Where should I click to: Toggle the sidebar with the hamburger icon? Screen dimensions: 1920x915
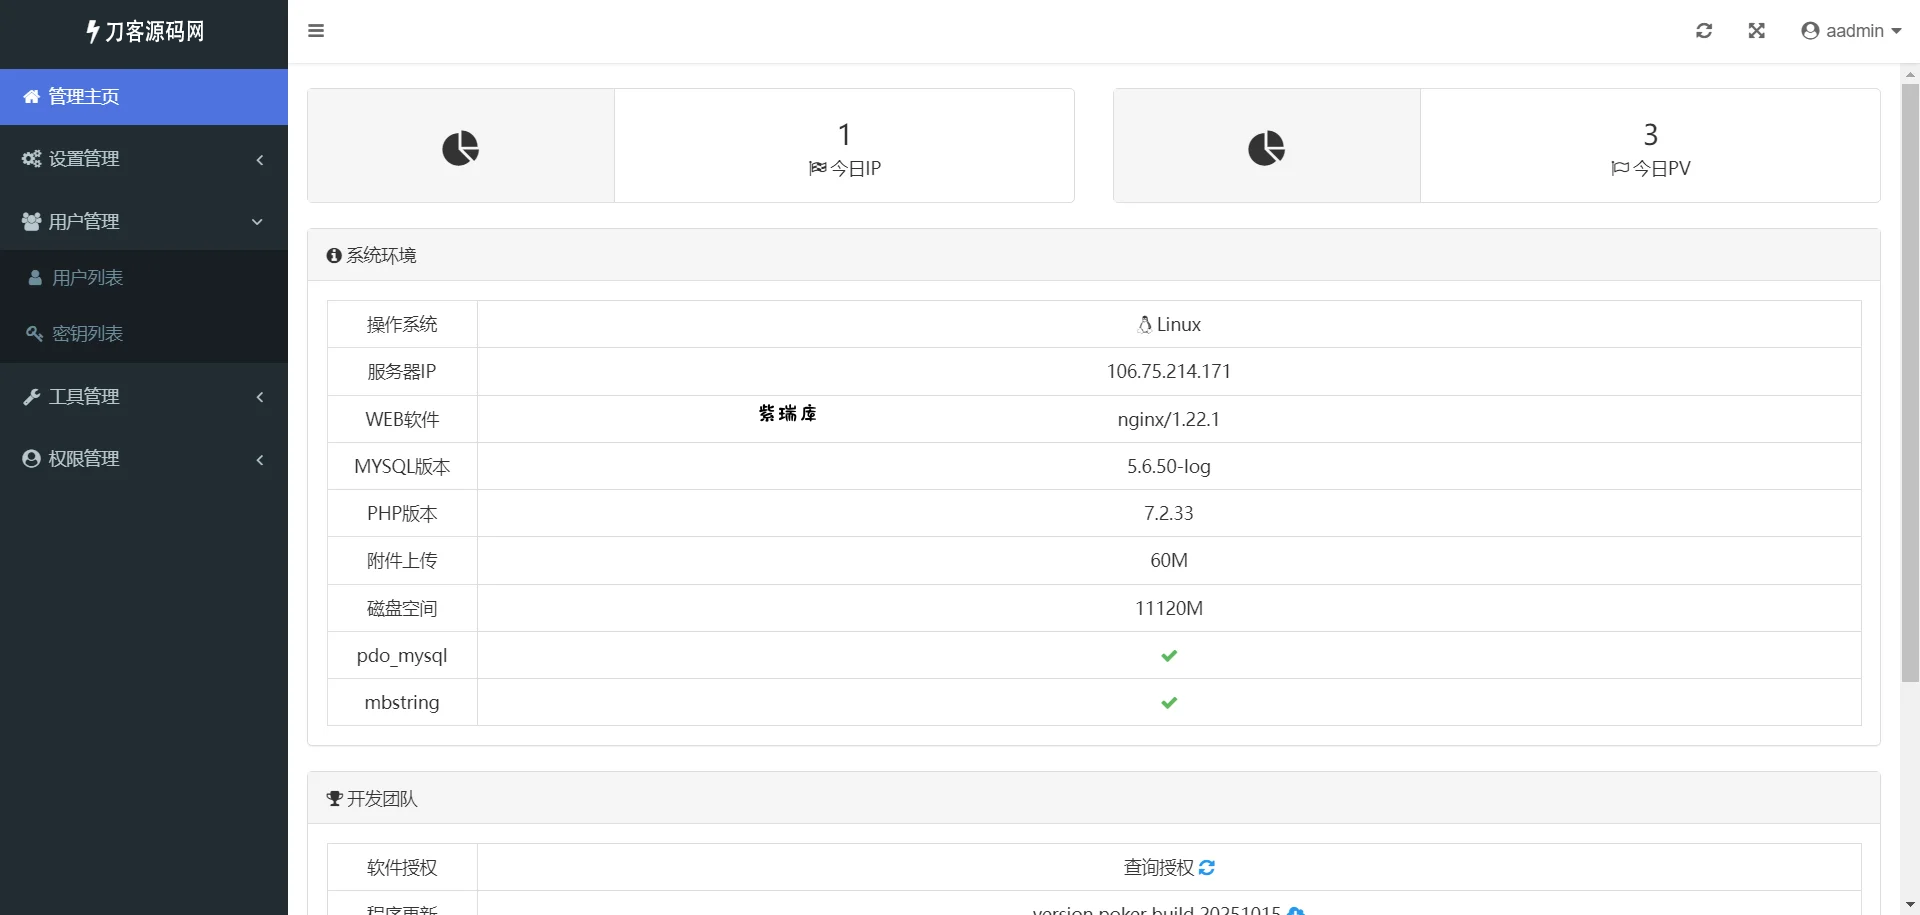click(316, 31)
